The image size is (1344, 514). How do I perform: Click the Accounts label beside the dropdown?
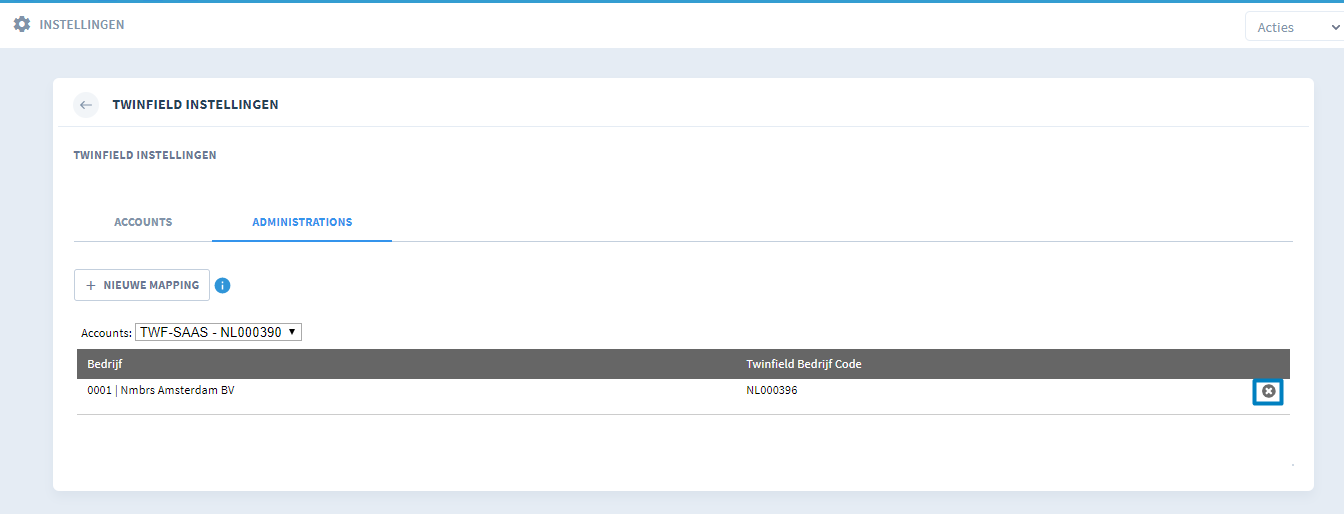106,333
